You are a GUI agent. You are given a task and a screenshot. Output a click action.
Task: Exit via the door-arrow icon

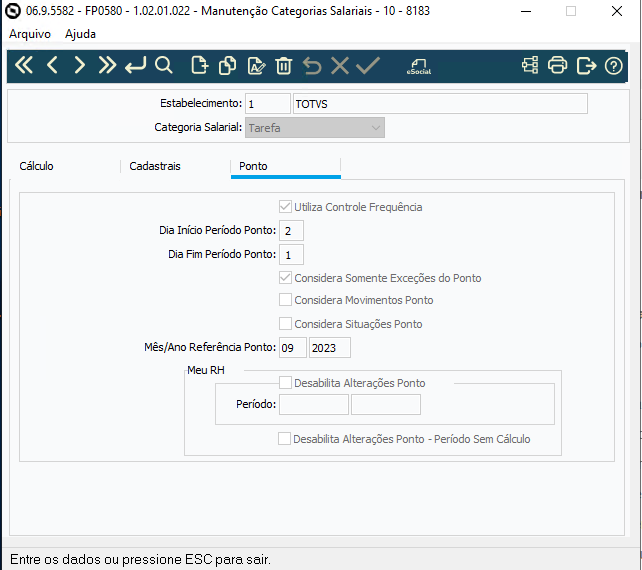(586, 66)
